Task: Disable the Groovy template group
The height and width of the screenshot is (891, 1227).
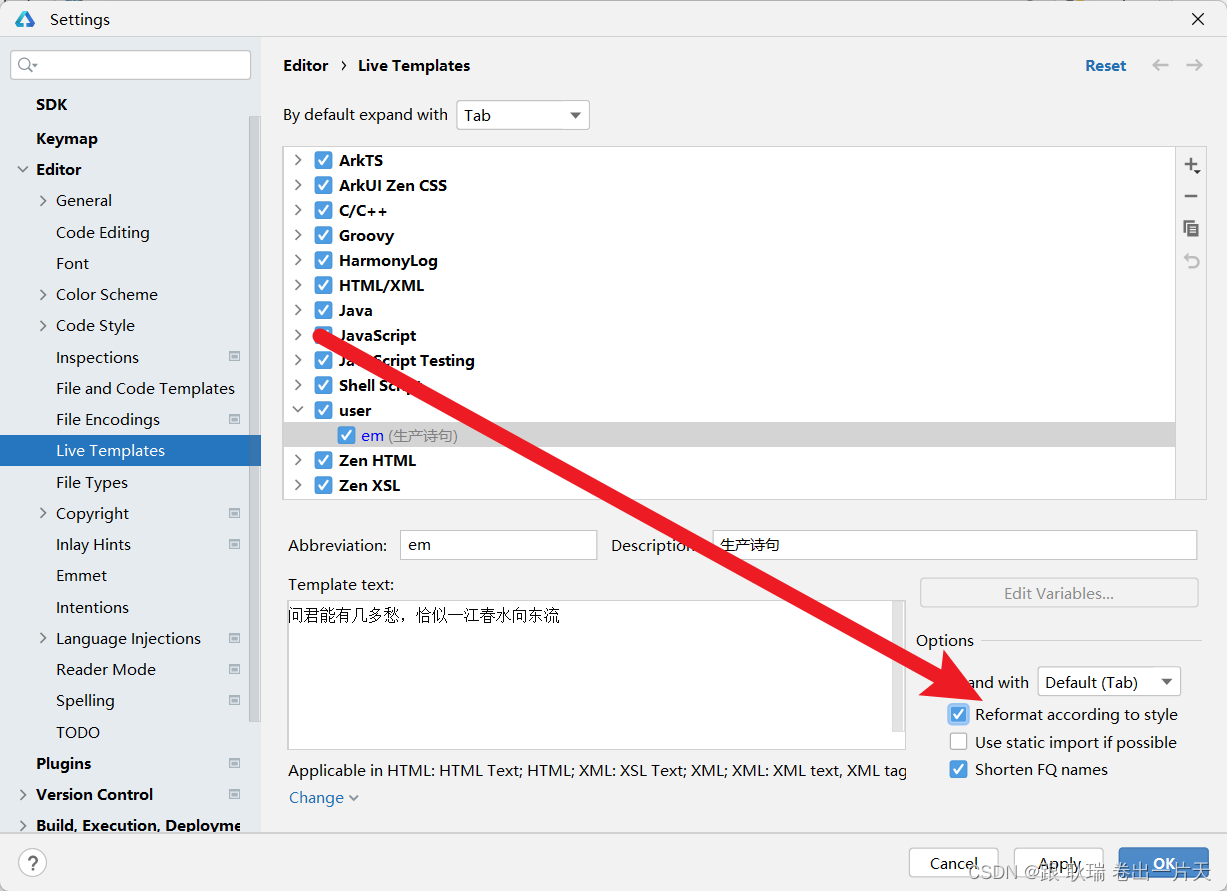Action: click(323, 235)
